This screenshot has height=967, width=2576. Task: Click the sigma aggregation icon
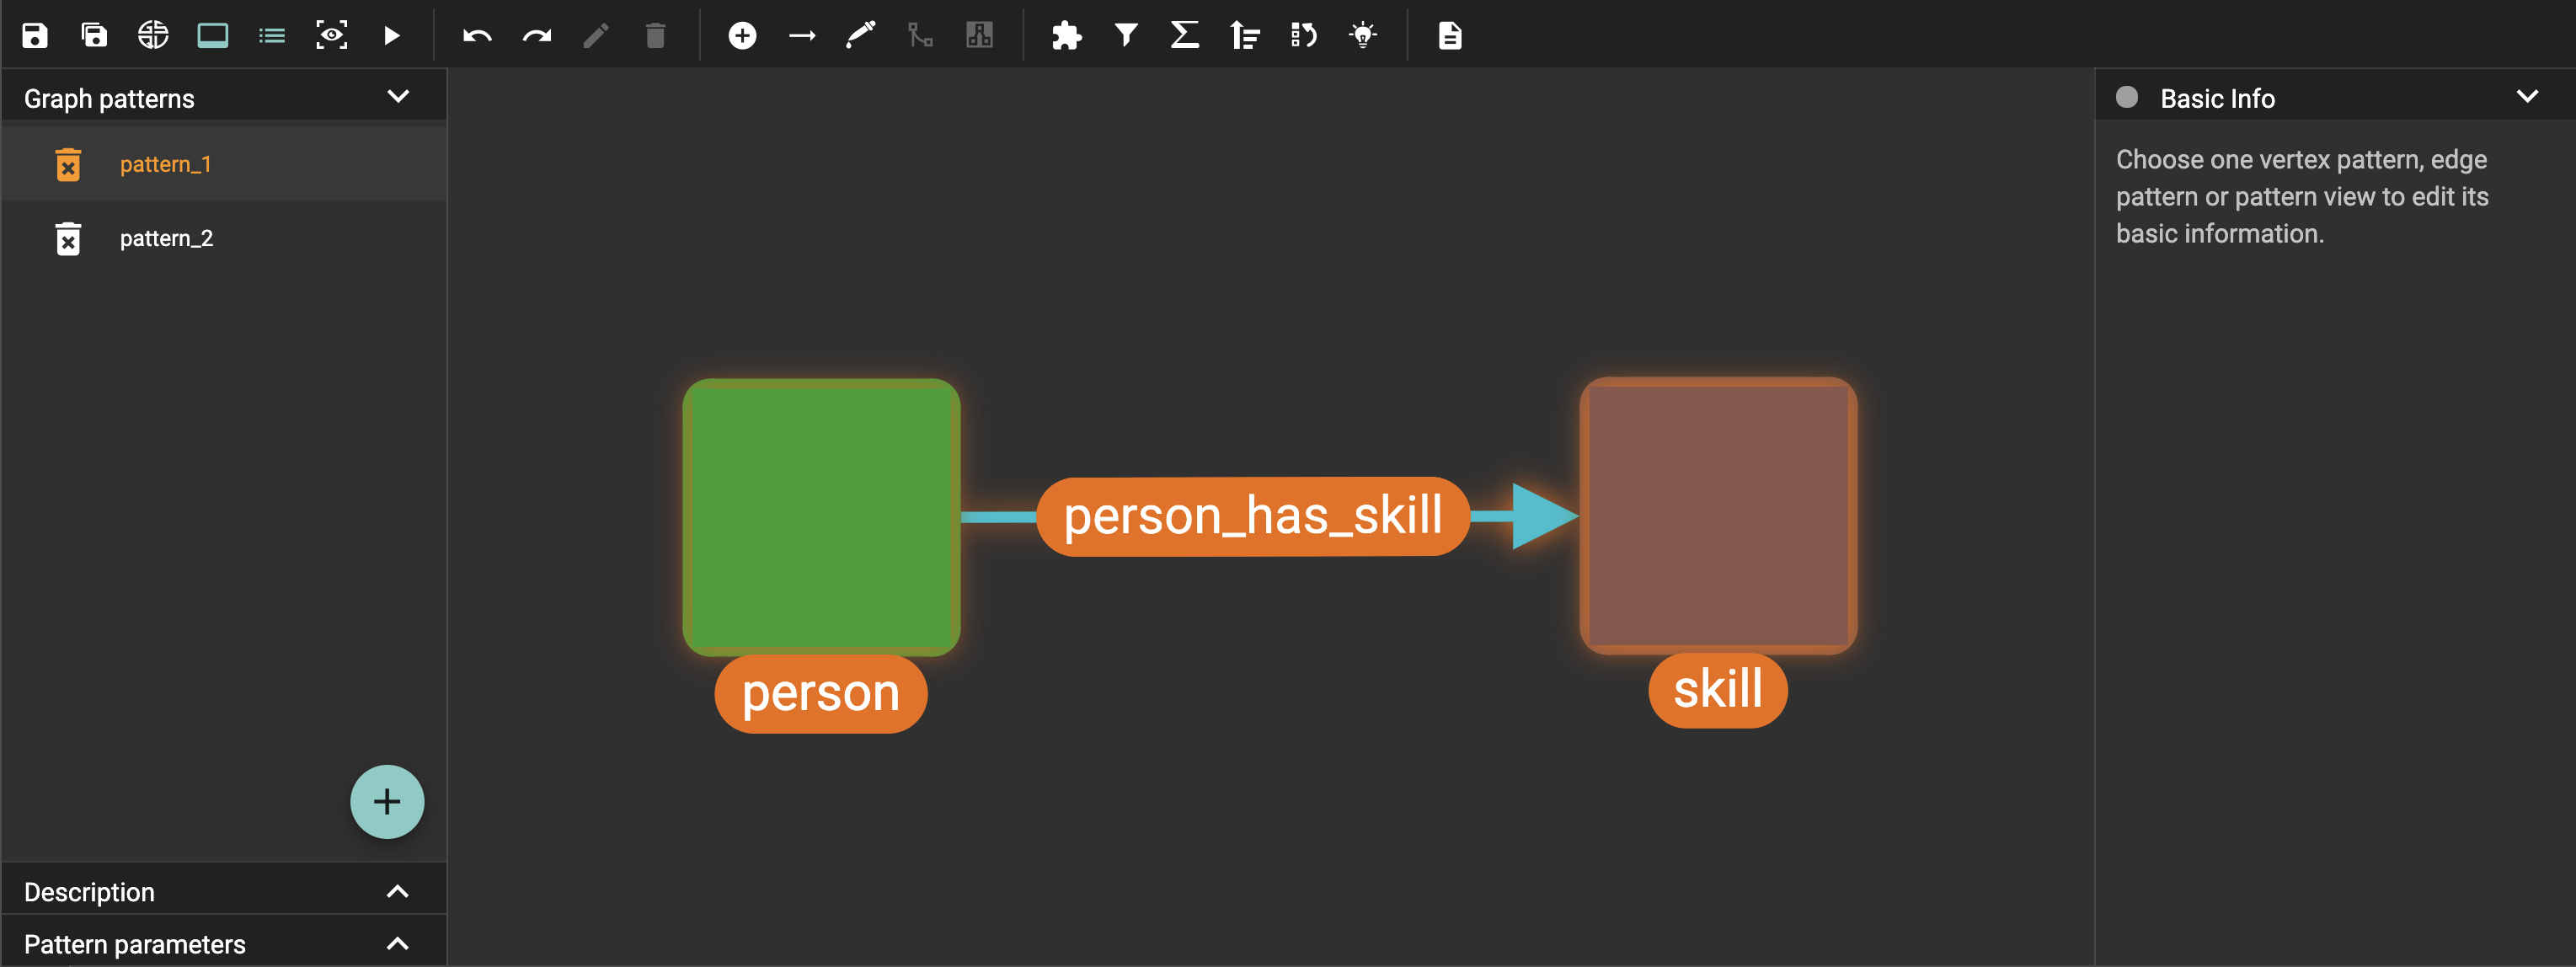[1185, 36]
